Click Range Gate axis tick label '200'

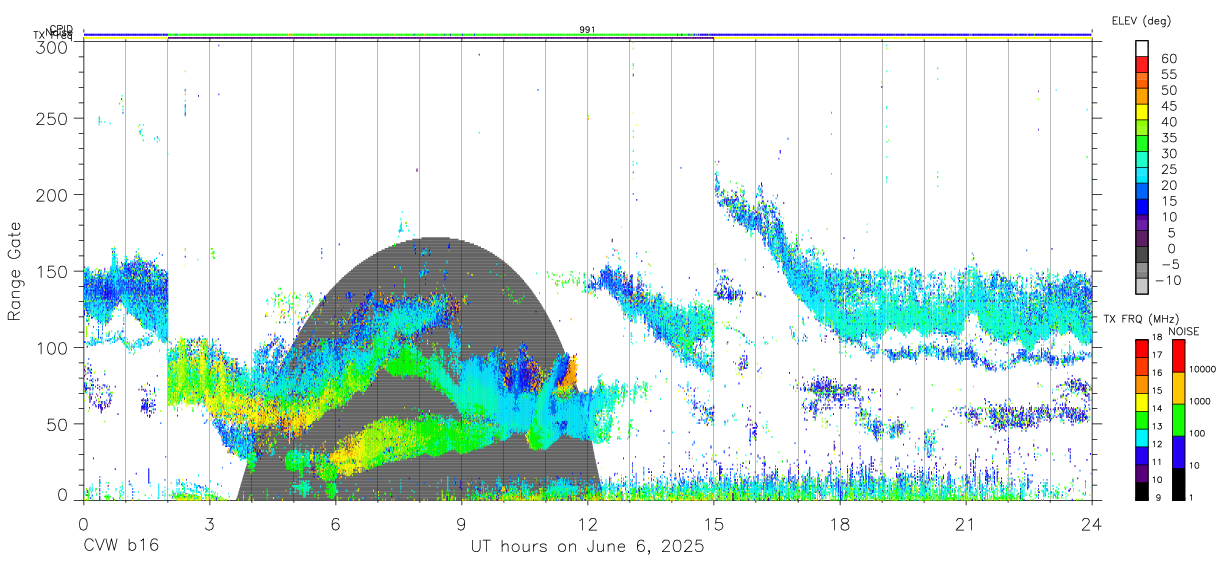click(52, 194)
